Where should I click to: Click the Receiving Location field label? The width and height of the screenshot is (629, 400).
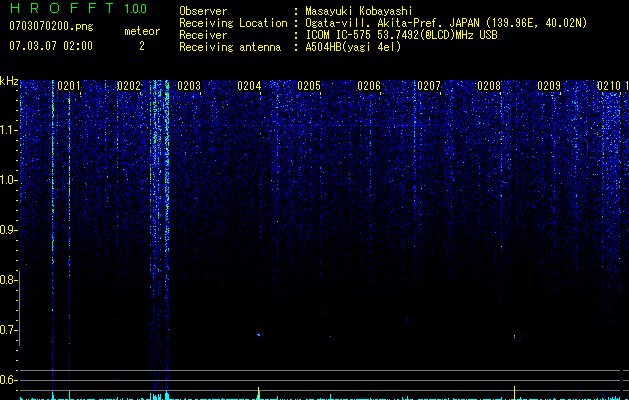coord(233,23)
